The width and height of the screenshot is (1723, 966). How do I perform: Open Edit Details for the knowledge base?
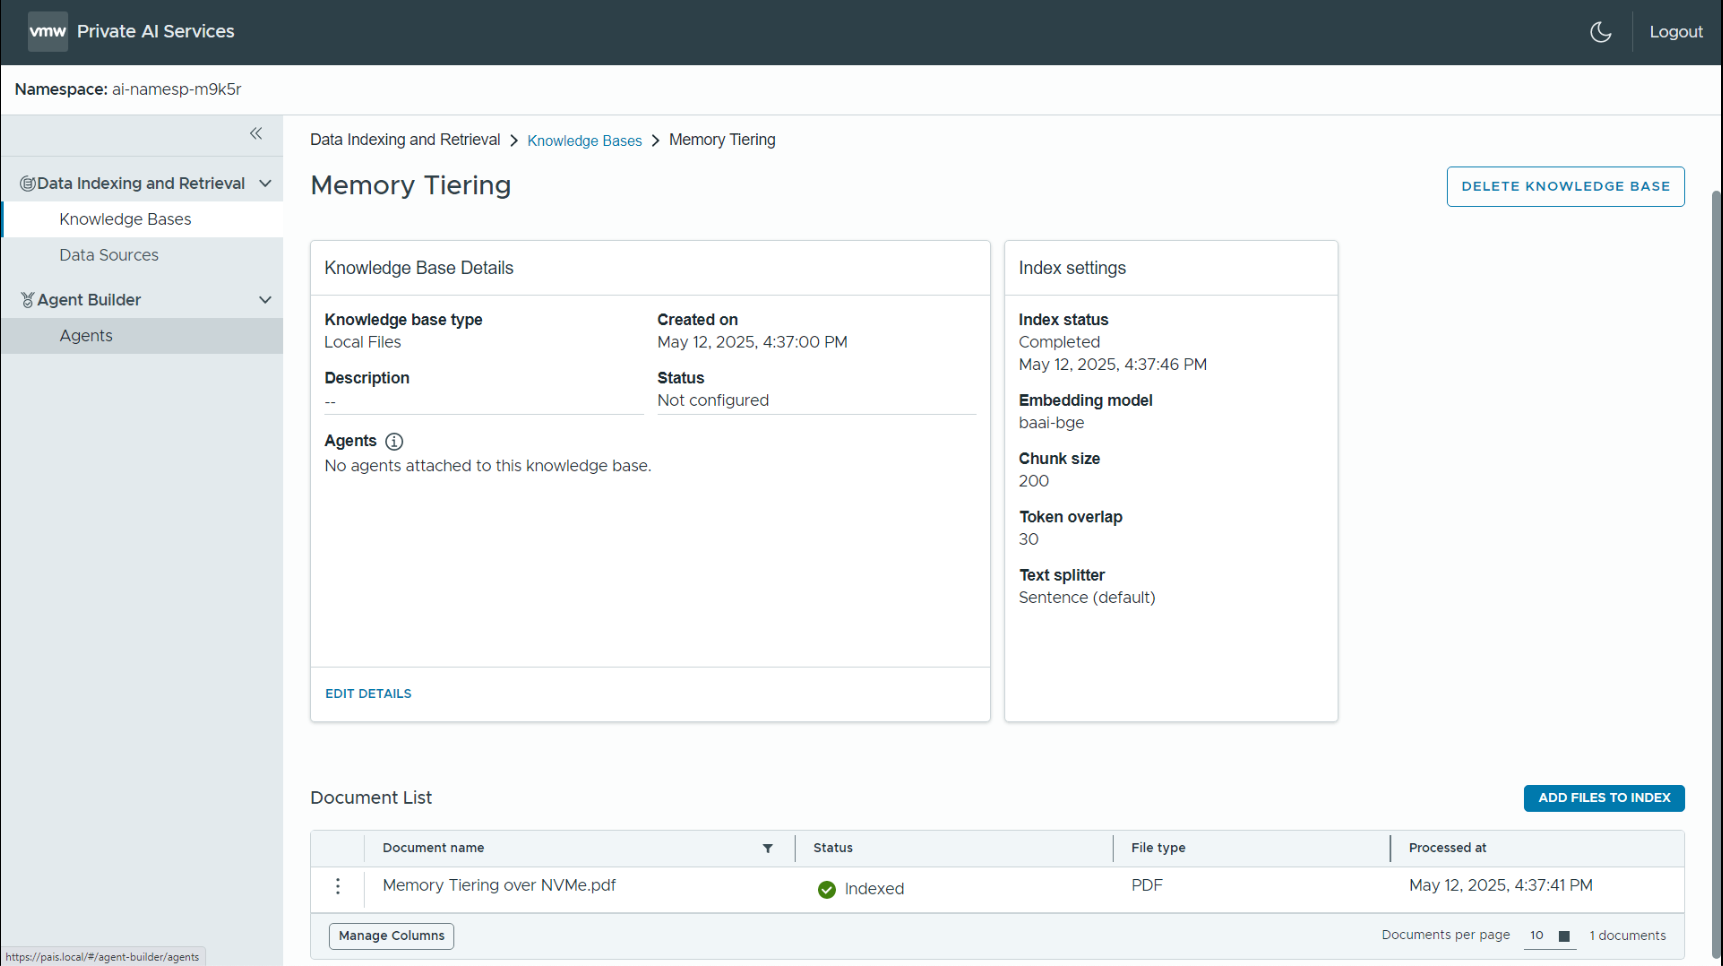coord(367,693)
